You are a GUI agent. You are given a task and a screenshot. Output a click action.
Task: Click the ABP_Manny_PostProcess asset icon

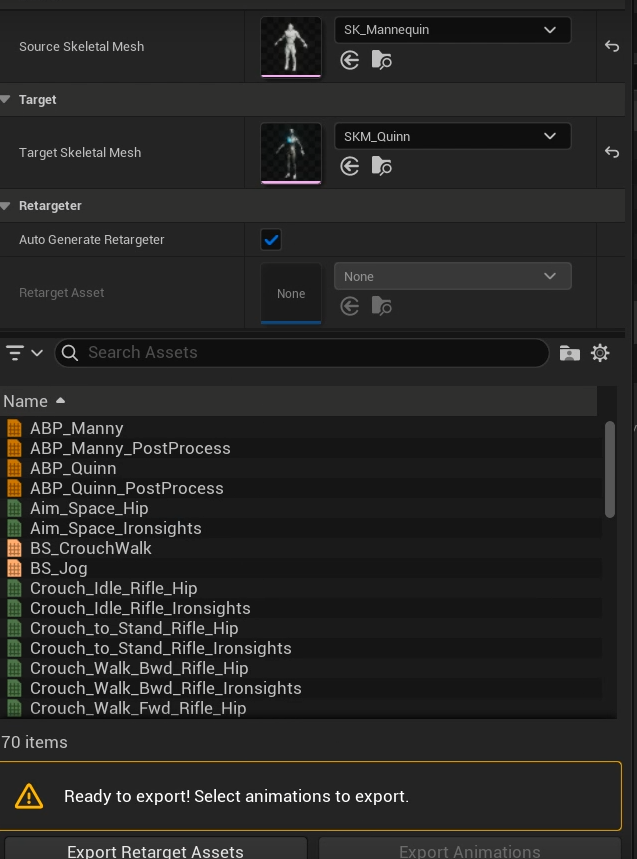(14, 448)
